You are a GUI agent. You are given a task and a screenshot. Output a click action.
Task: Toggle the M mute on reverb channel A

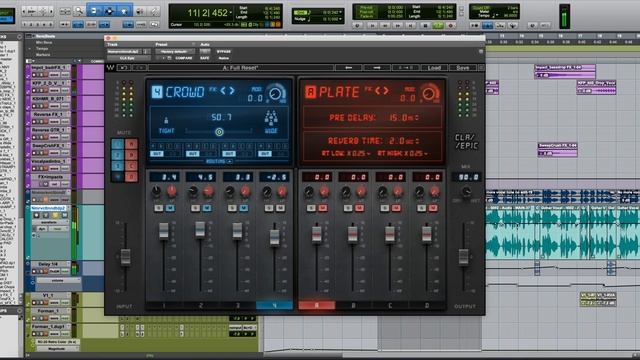click(323, 208)
